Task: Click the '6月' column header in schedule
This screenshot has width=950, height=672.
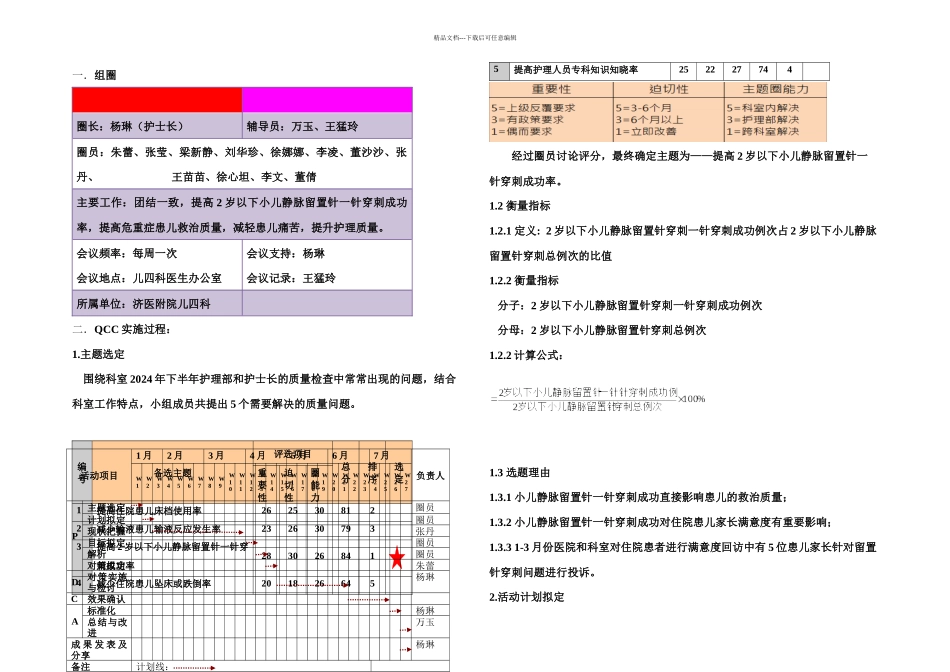Action: tap(339, 456)
